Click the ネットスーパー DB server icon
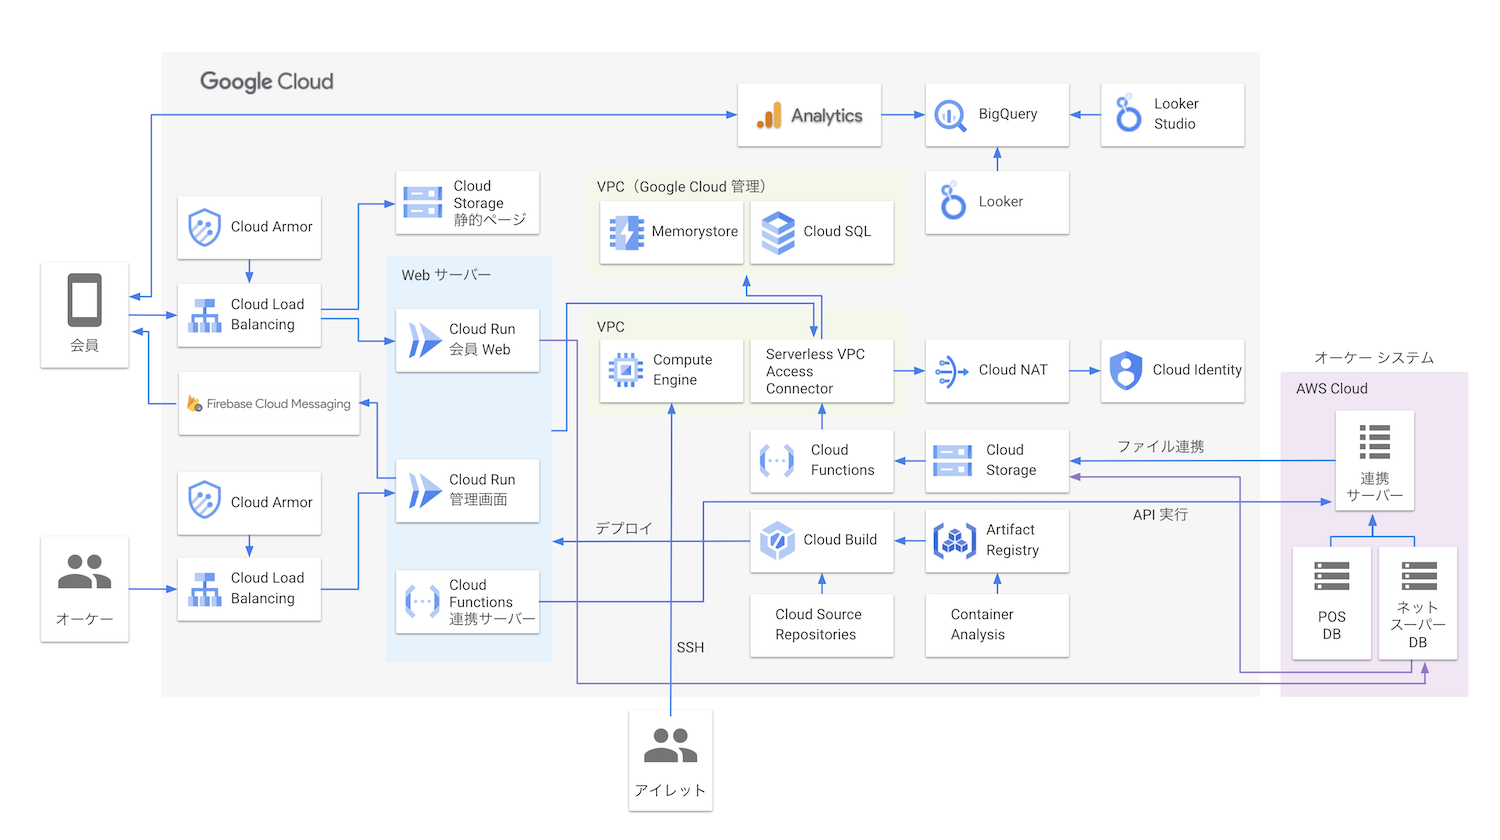 pos(1419,576)
